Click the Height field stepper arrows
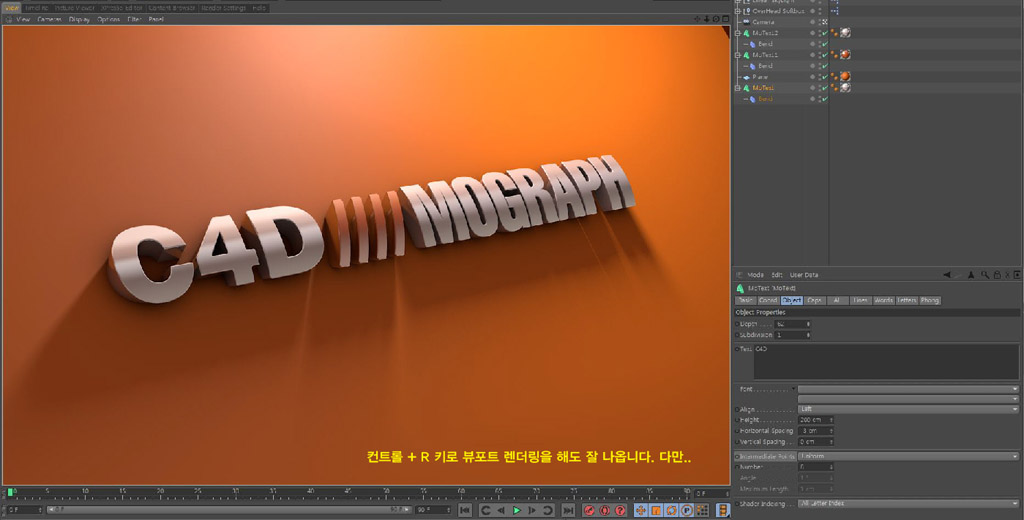1024x520 pixels. point(831,420)
